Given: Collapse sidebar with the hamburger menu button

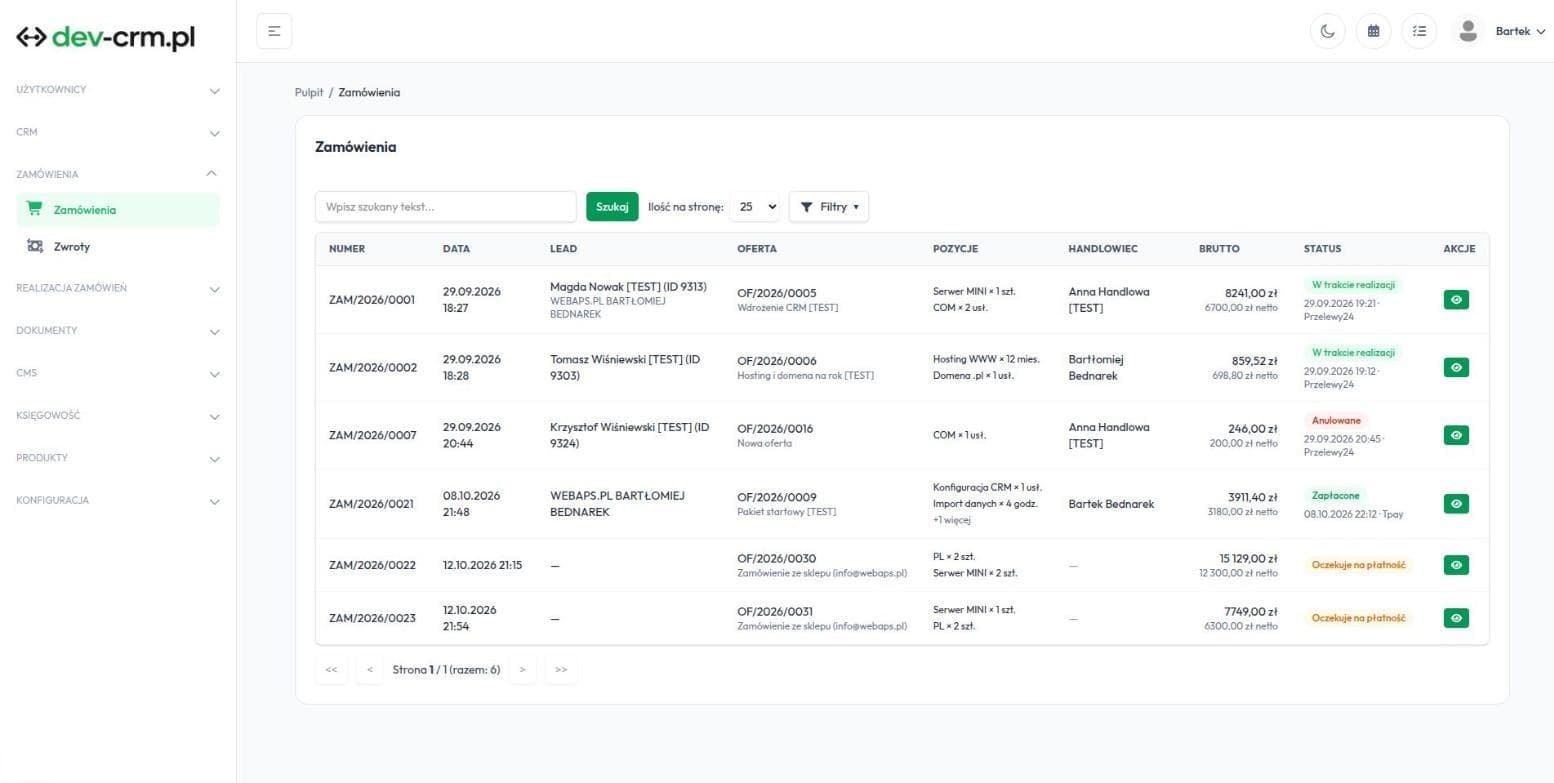Looking at the screenshot, I should click(x=274, y=31).
